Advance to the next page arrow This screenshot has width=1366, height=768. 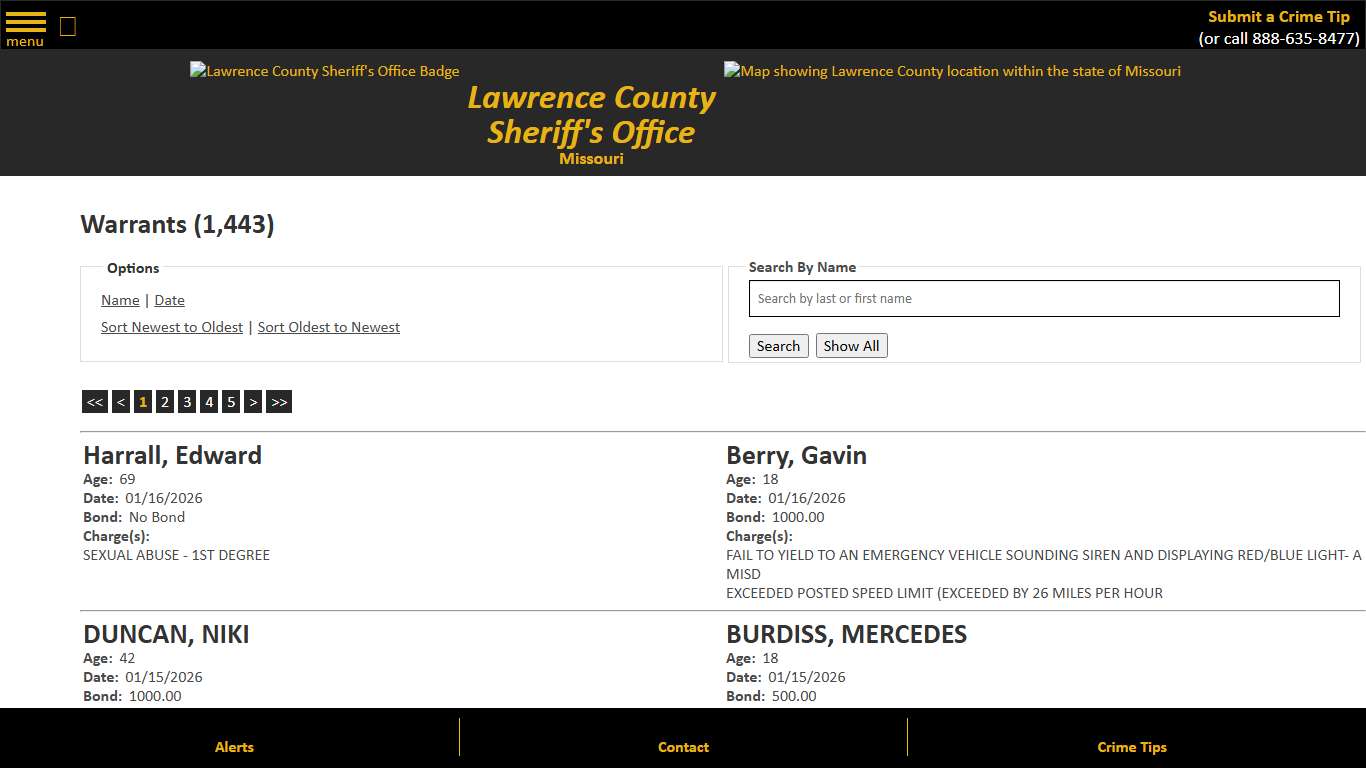(x=253, y=401)
